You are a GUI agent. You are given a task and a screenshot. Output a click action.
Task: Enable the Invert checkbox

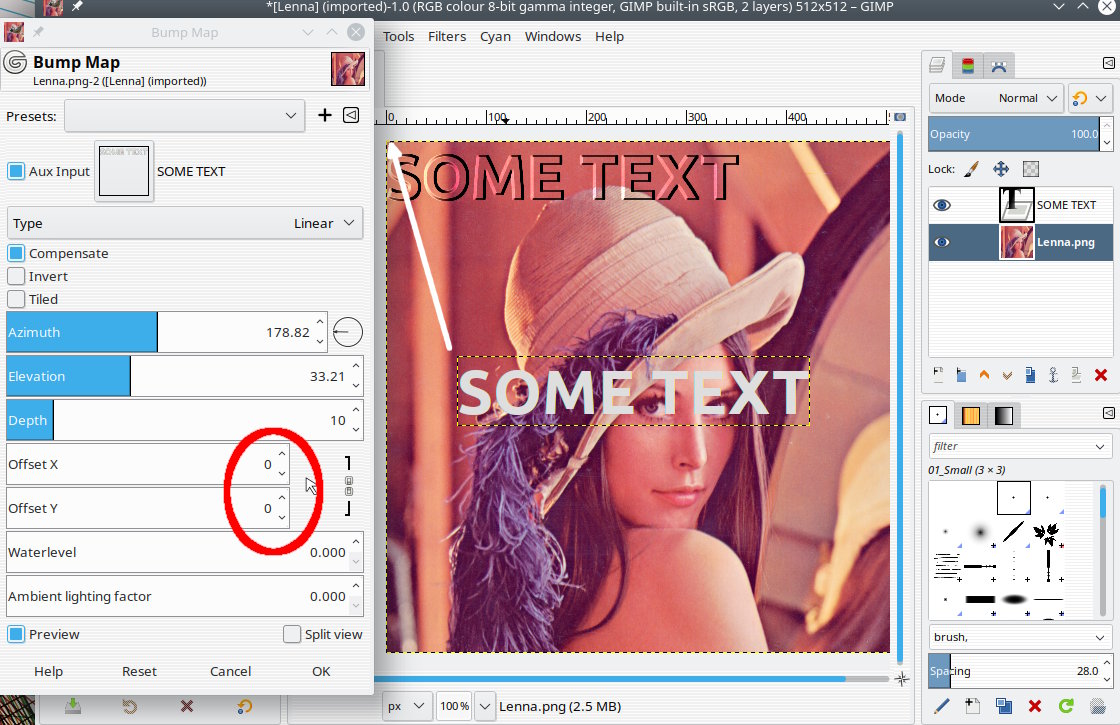tap(16, 276)
